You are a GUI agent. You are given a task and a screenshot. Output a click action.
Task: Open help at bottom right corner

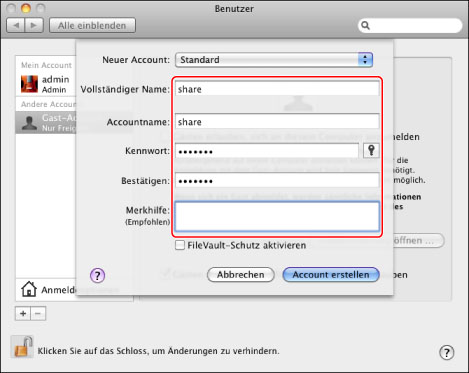point(447,352)
